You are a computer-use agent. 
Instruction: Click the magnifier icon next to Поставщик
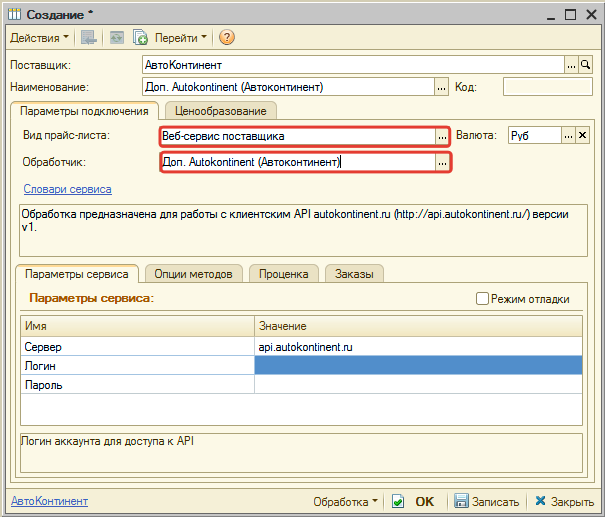click(x=586, y=65)
